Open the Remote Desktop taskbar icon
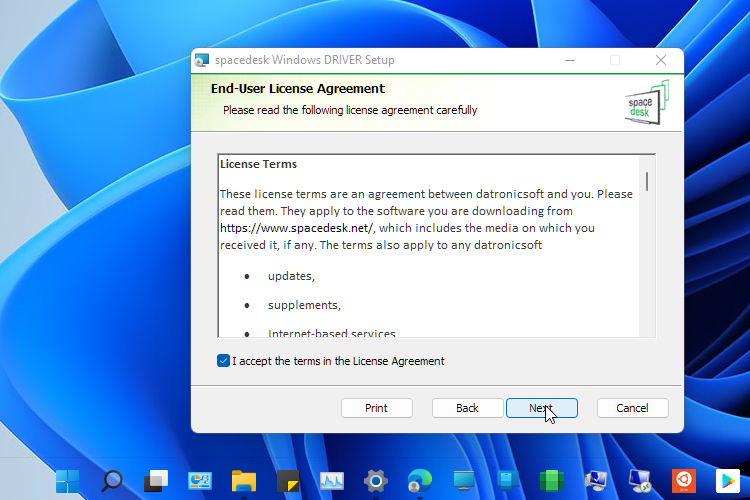 point(640,481)
